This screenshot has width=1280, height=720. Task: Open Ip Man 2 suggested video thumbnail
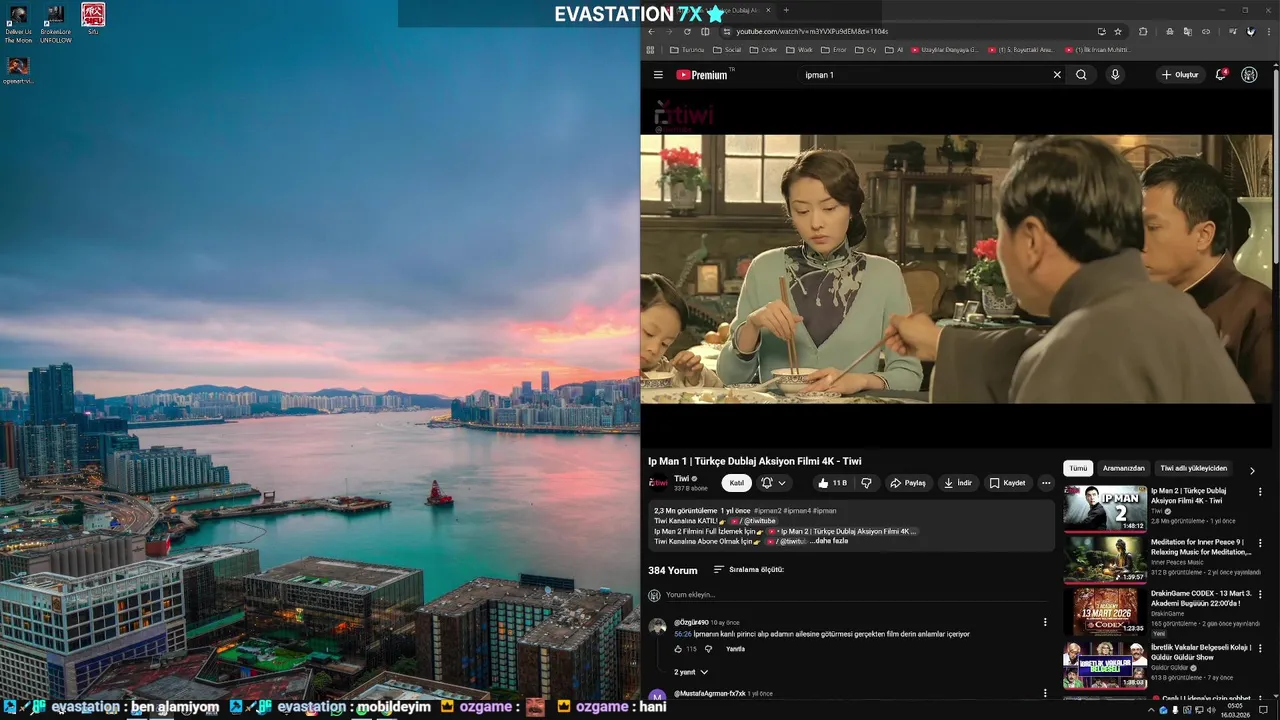1105,508
